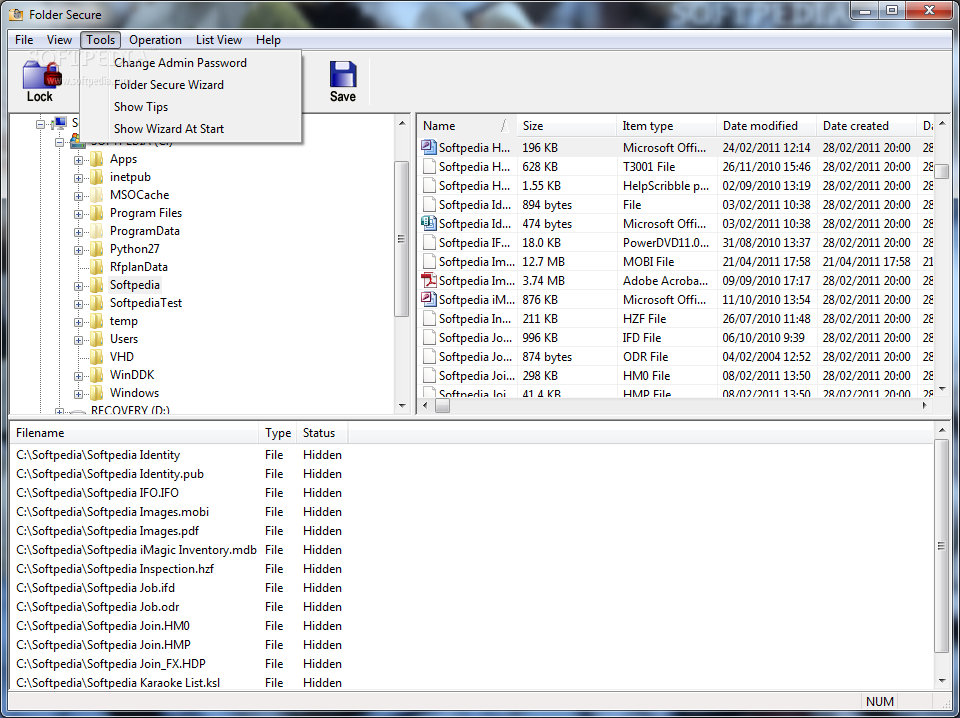Viewport: 960px width, 718px height.
Task: Select the ProgramData folder icon
Action: [x=97, y=231]
